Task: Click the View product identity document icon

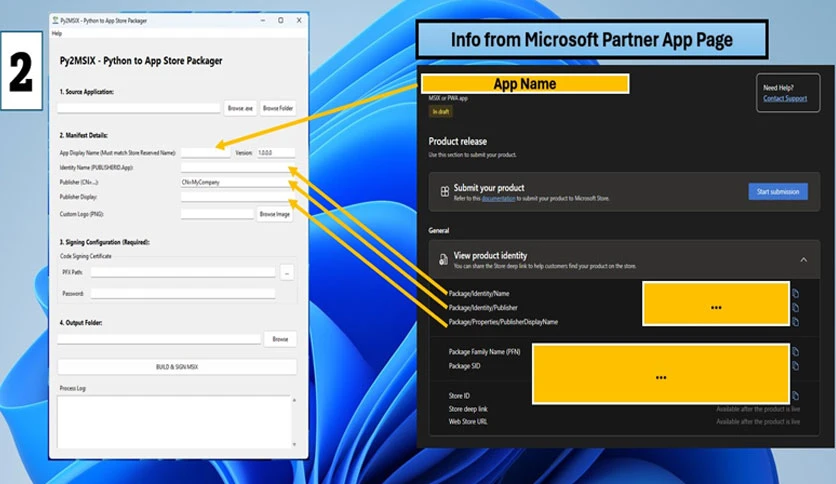Action: [x=444, y=260]
